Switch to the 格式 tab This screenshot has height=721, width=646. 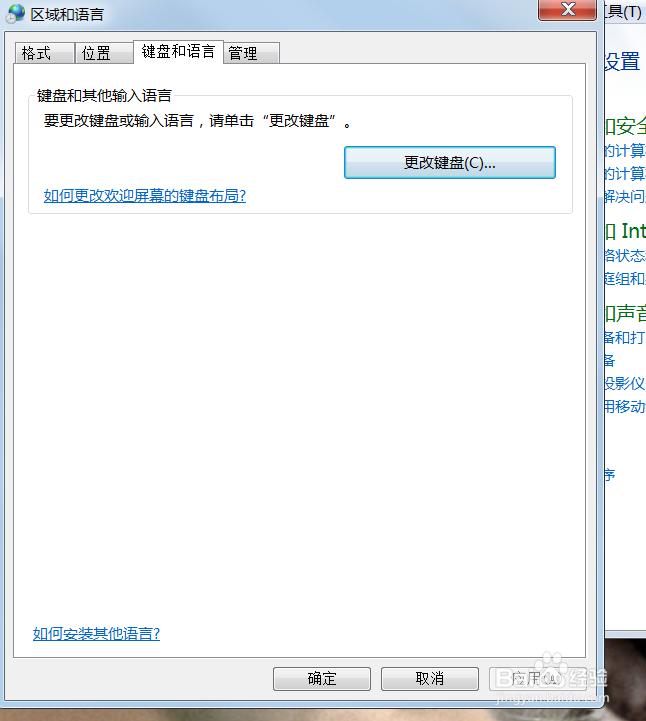(45, 53)
